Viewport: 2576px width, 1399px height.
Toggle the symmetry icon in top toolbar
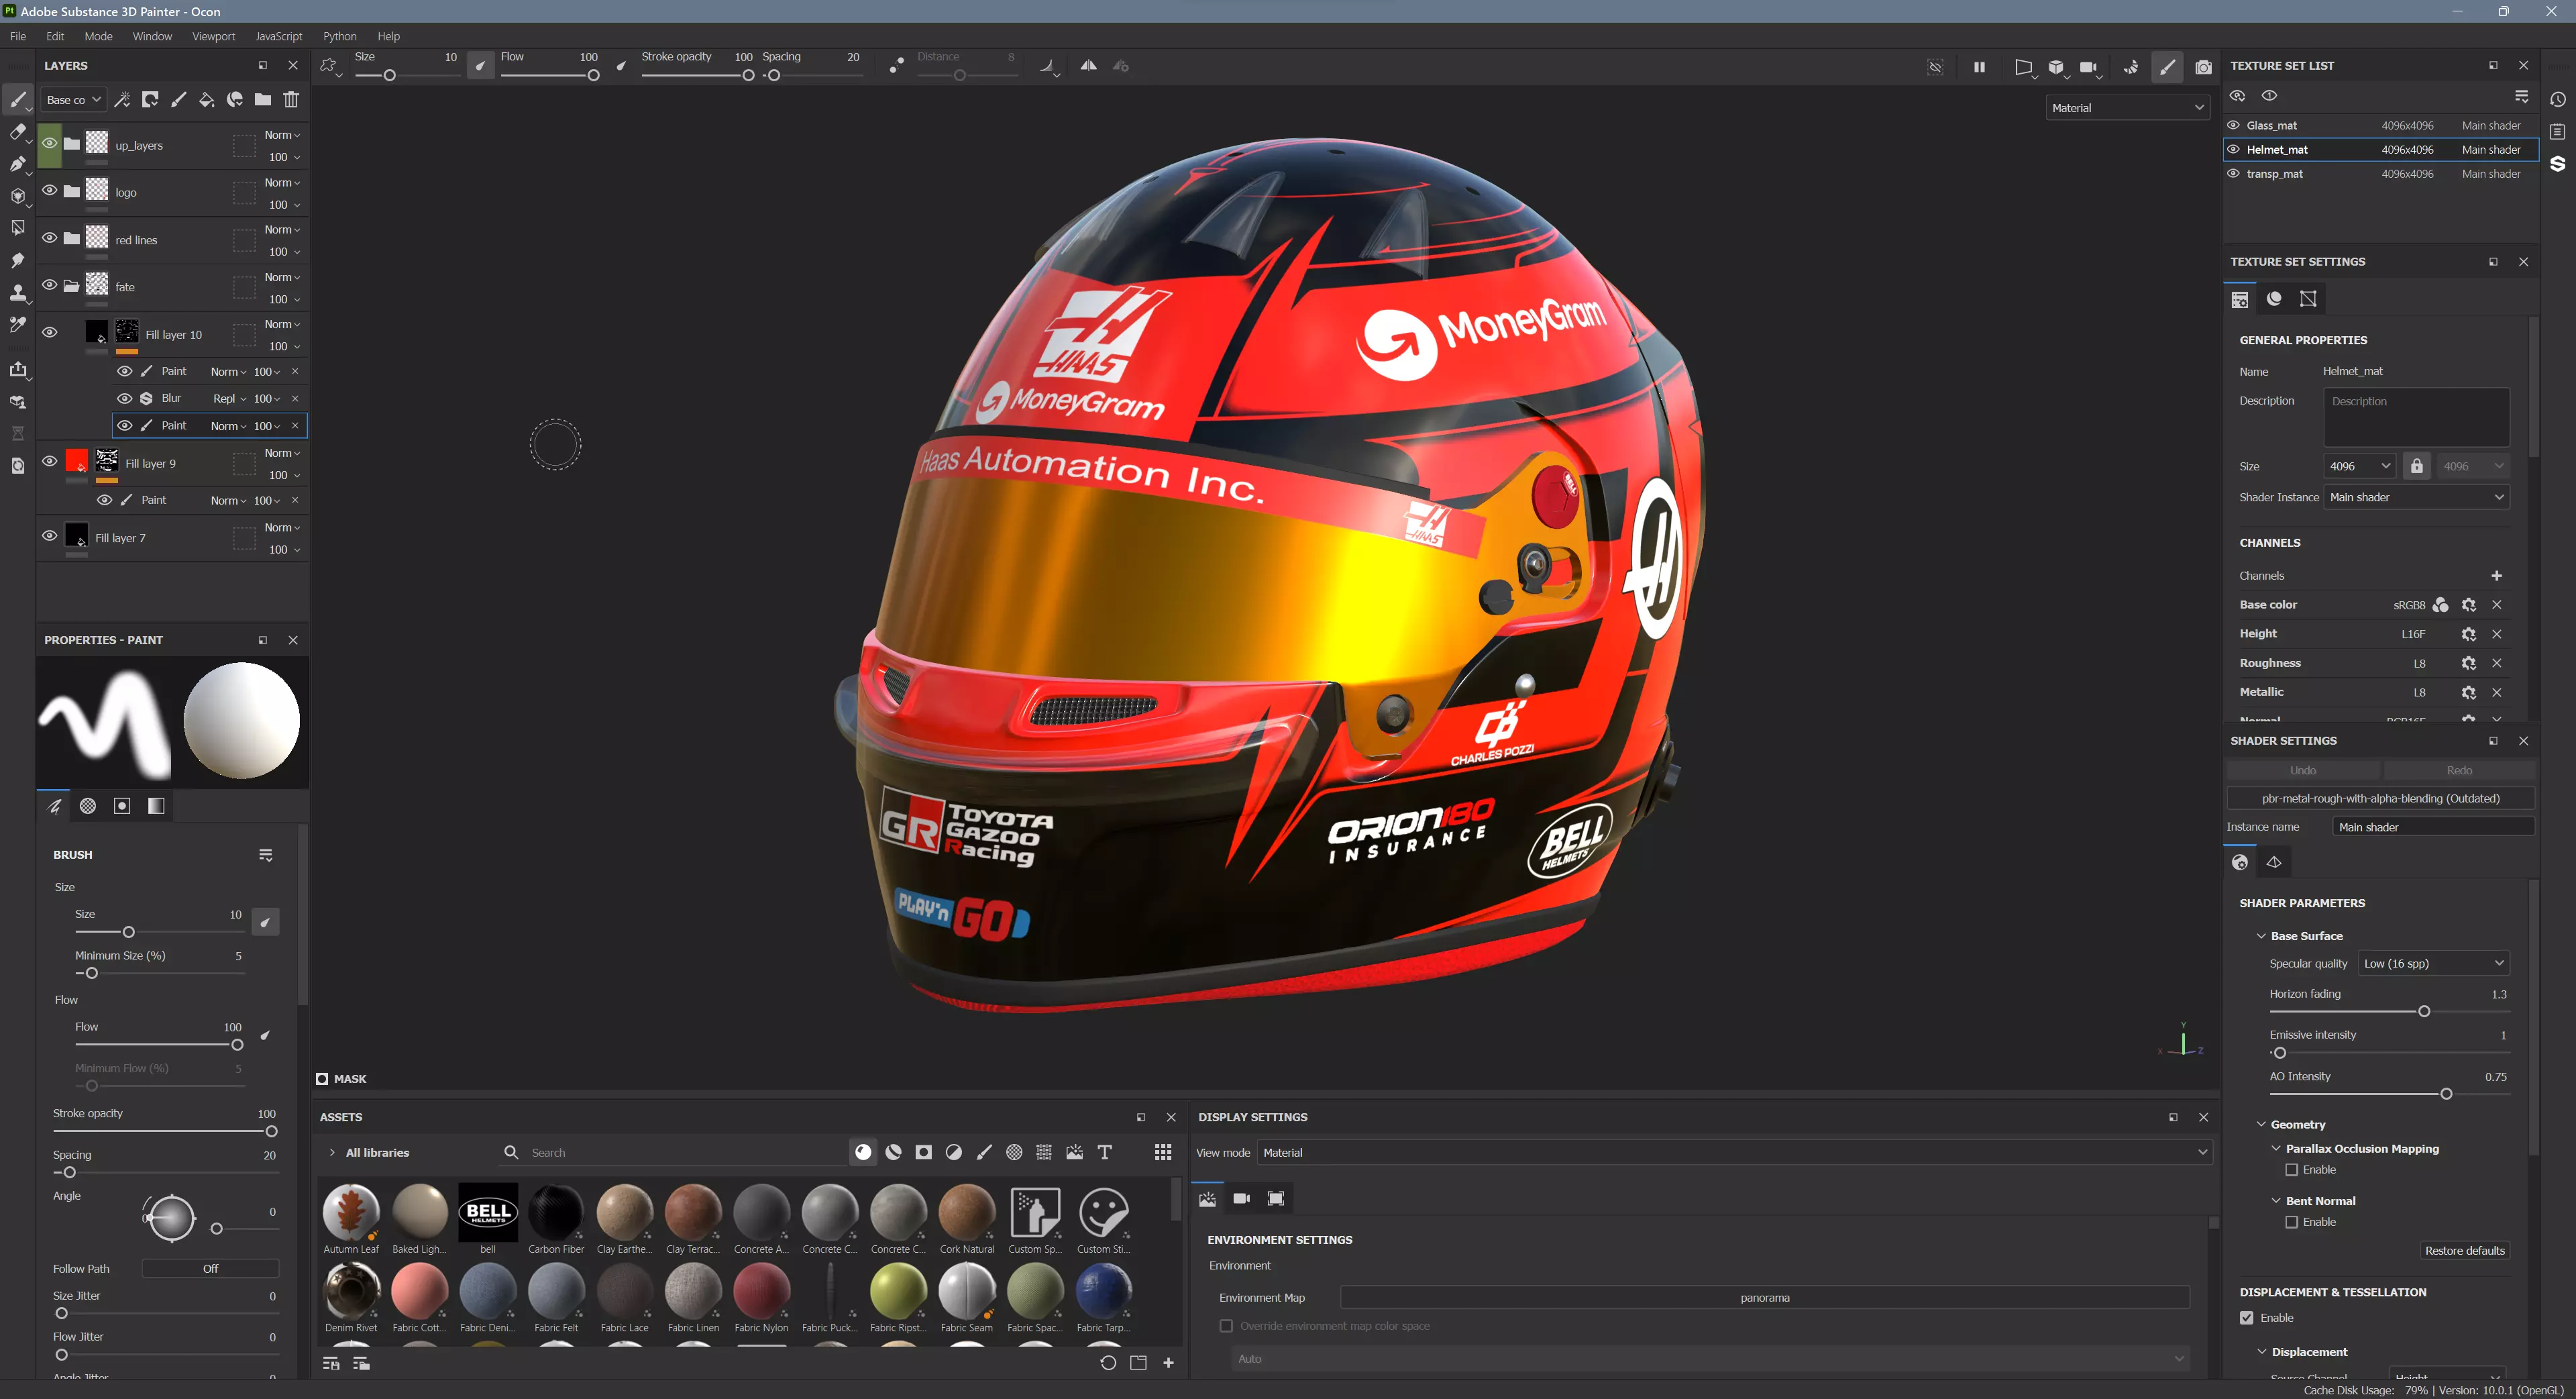pos(1088,66)
